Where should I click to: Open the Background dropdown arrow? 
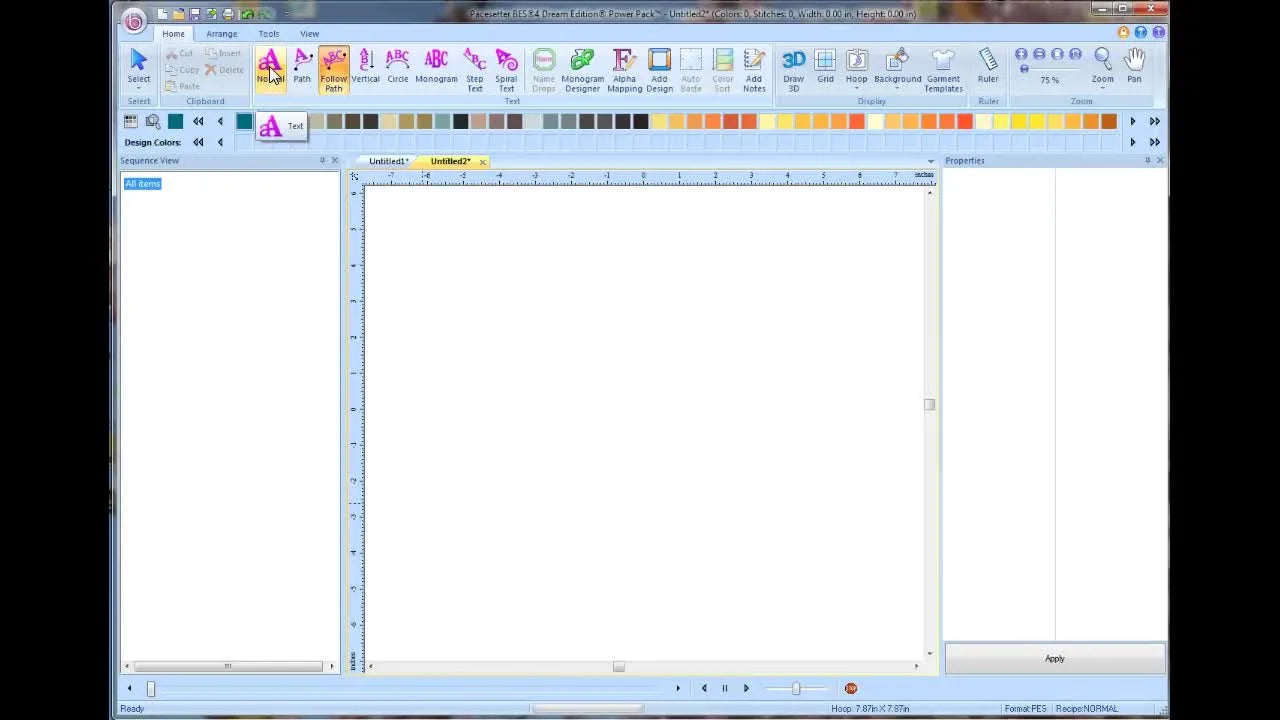(897, 88)
